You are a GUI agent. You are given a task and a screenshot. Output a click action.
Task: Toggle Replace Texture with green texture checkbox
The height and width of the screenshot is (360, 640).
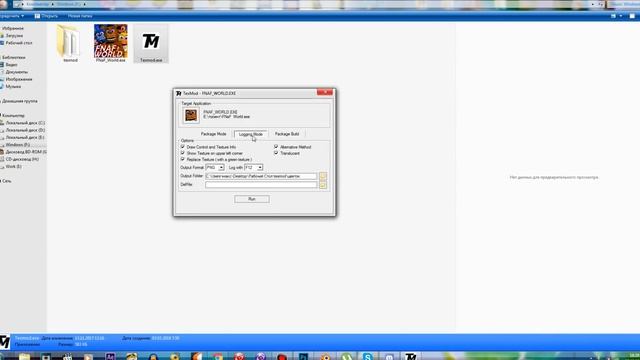183,159
